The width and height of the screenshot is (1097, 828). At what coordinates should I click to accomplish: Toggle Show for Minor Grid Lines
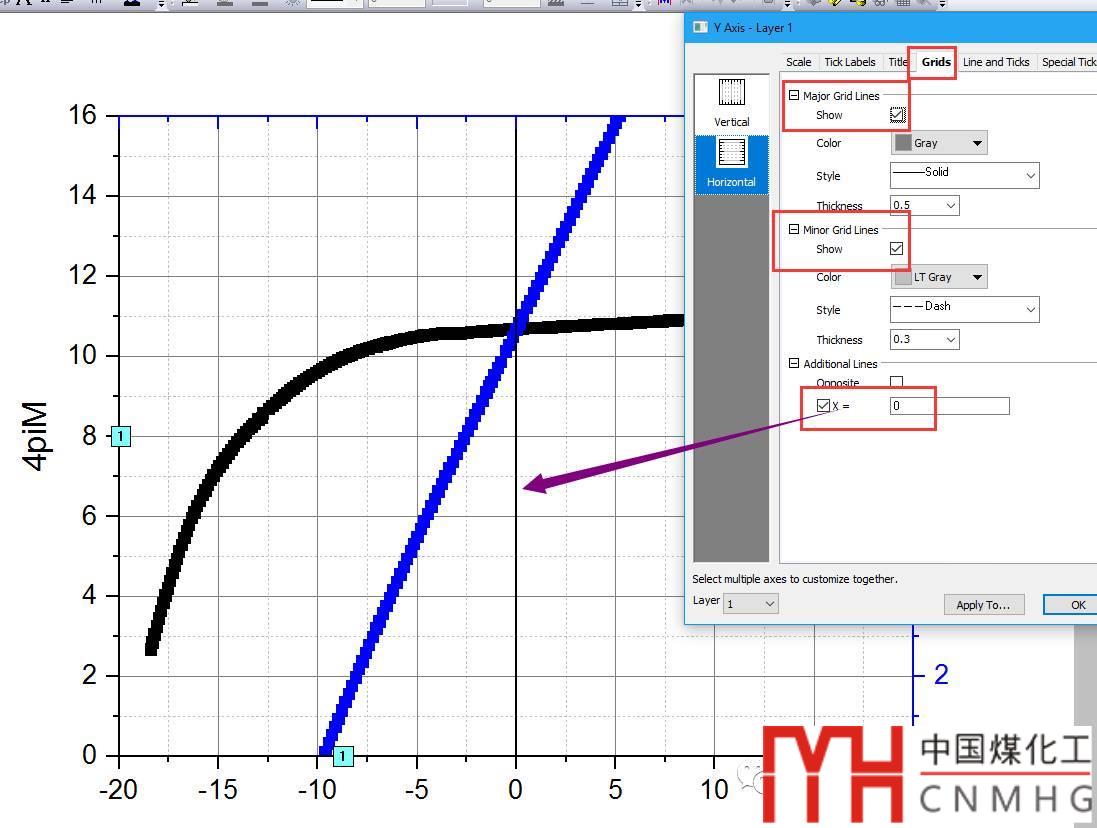[x=896, y=249]
